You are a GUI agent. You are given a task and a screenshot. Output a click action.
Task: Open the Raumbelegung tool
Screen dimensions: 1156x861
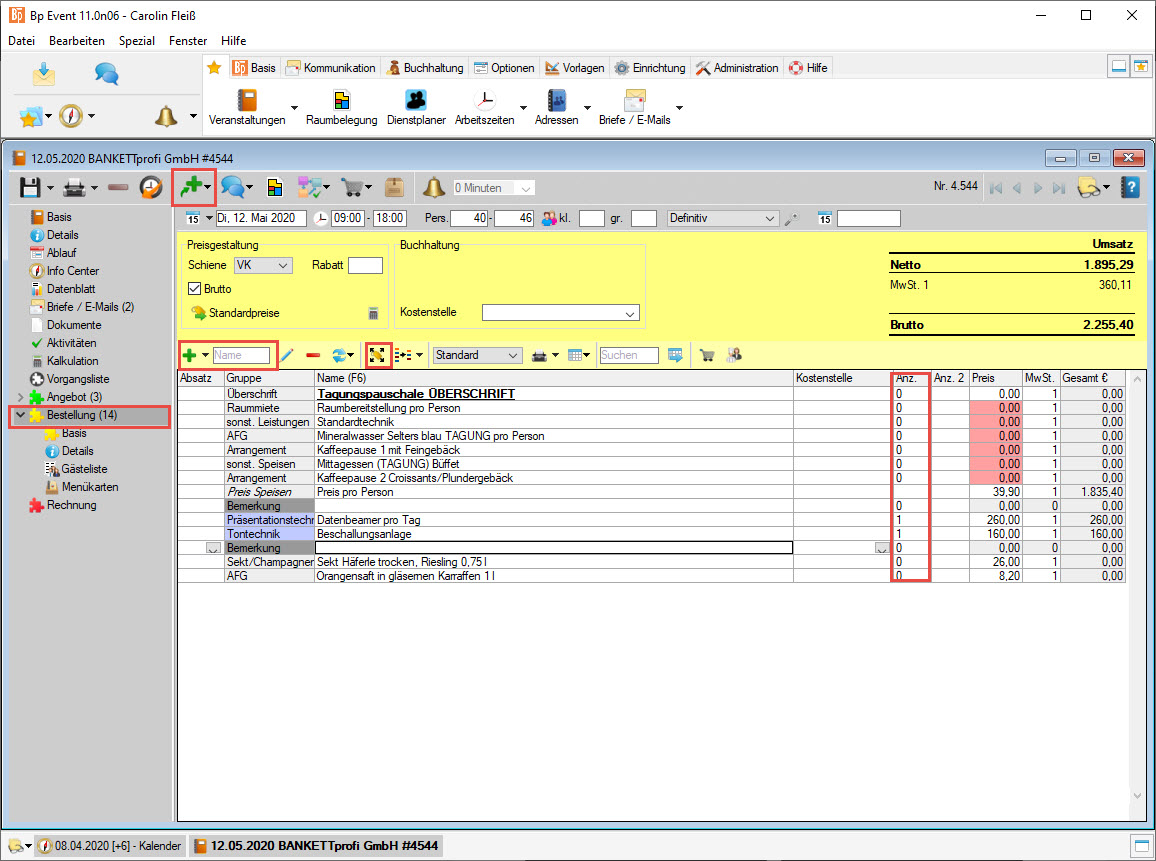pyautogui.click(x=342, y=101)
